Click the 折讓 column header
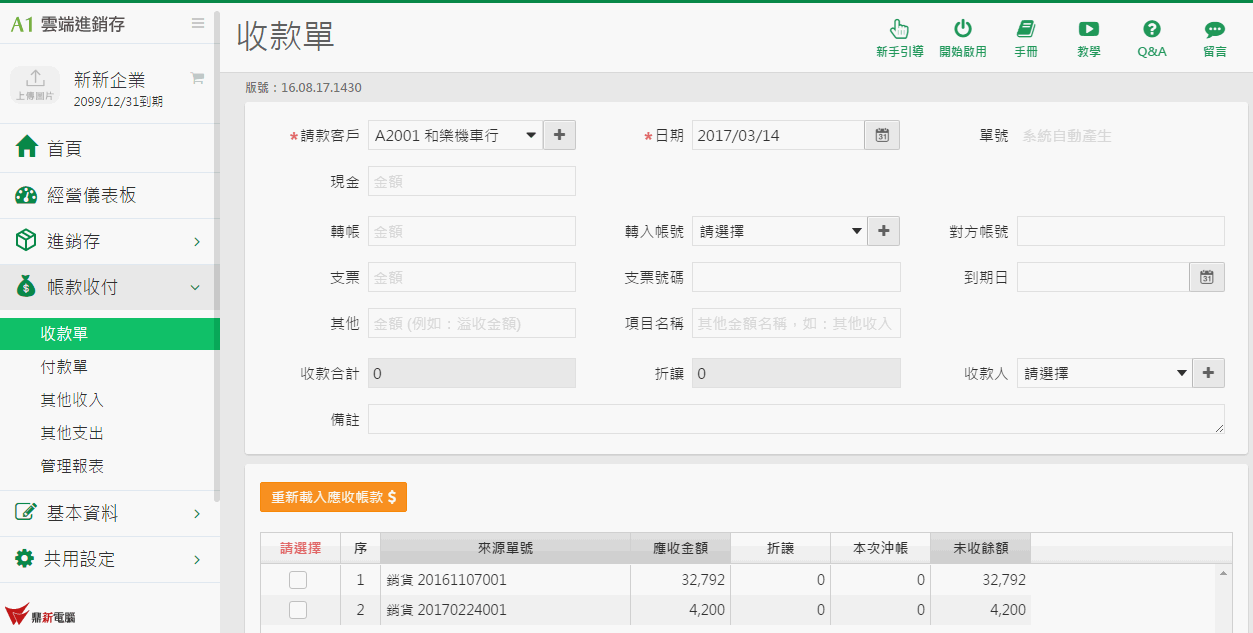Image resolution: width=1253 pixels, height=633 pixels. (780, 548)
